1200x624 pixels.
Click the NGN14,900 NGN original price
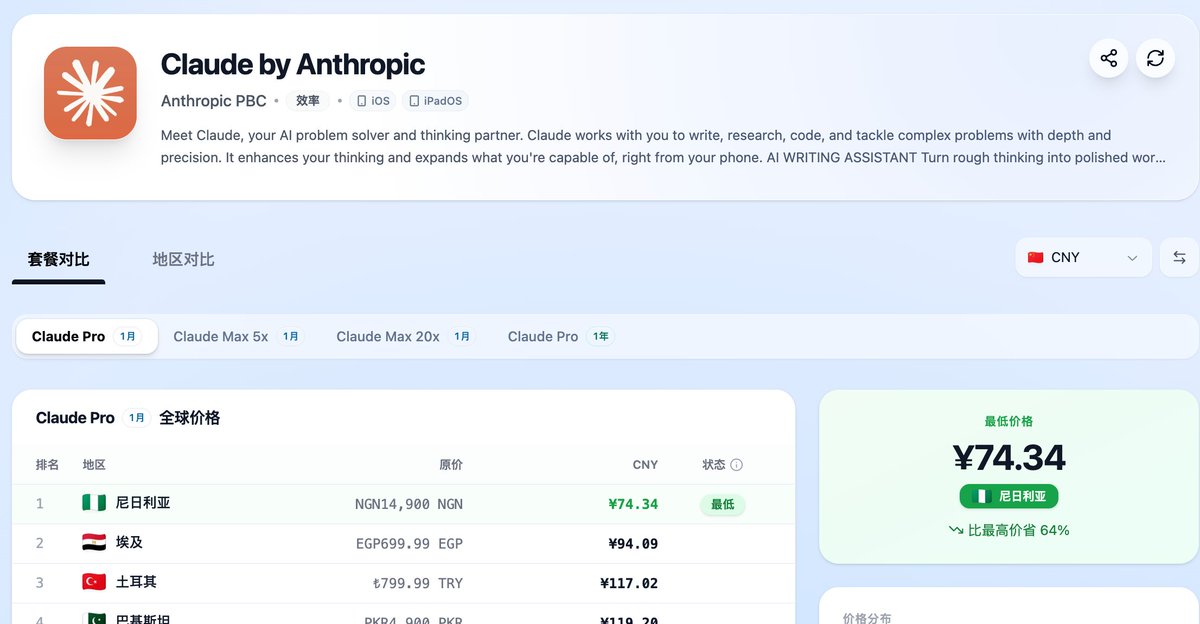pos(409,504)
